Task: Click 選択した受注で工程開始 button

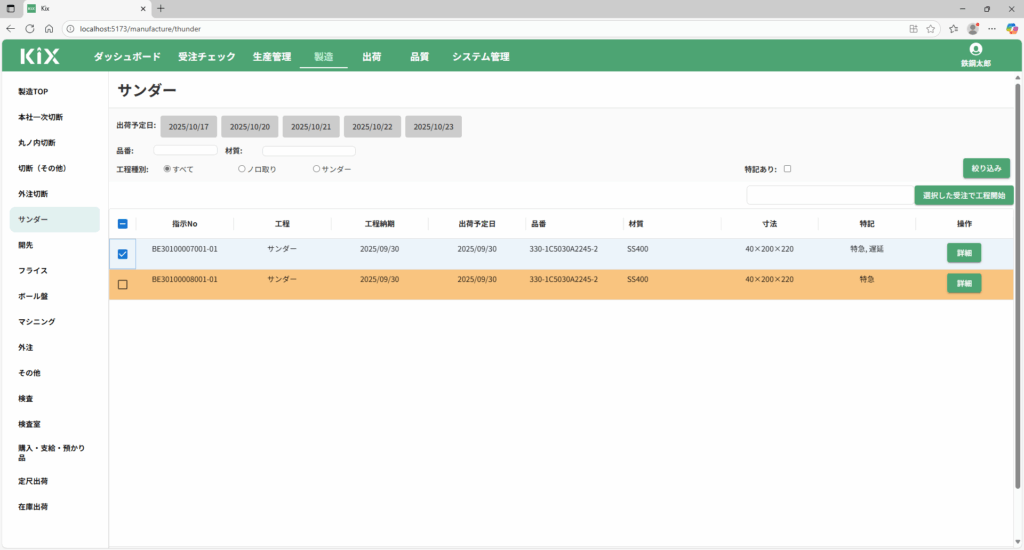Action: coord(964,195)
